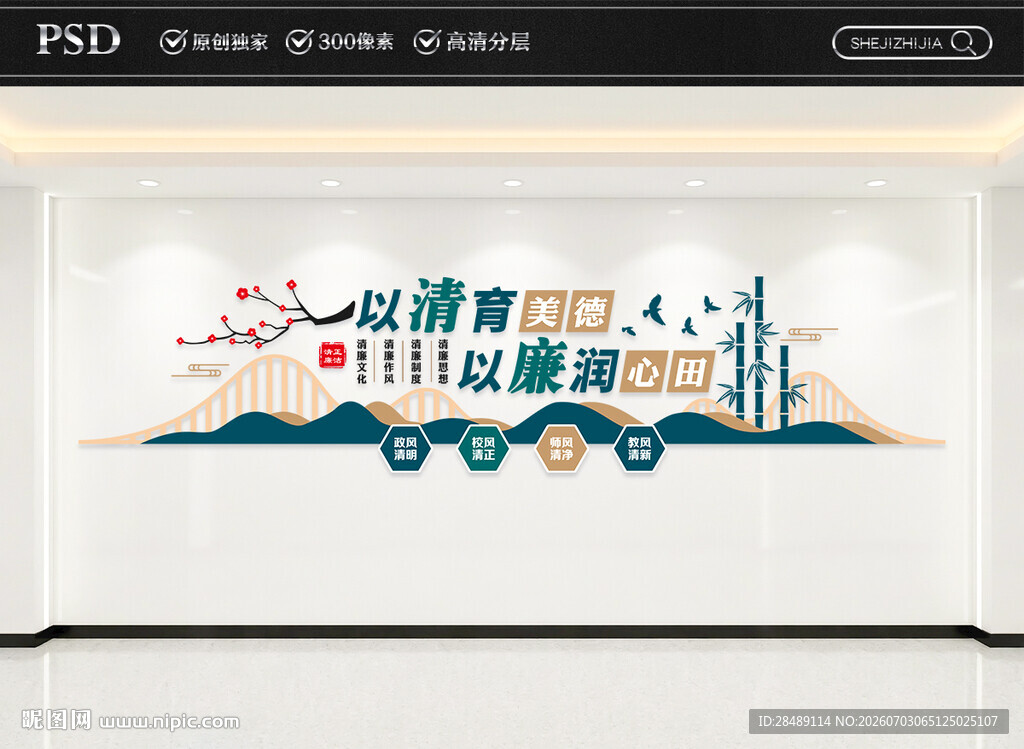Click the vertical 清廉文化 text

click(x=362, y=360)
